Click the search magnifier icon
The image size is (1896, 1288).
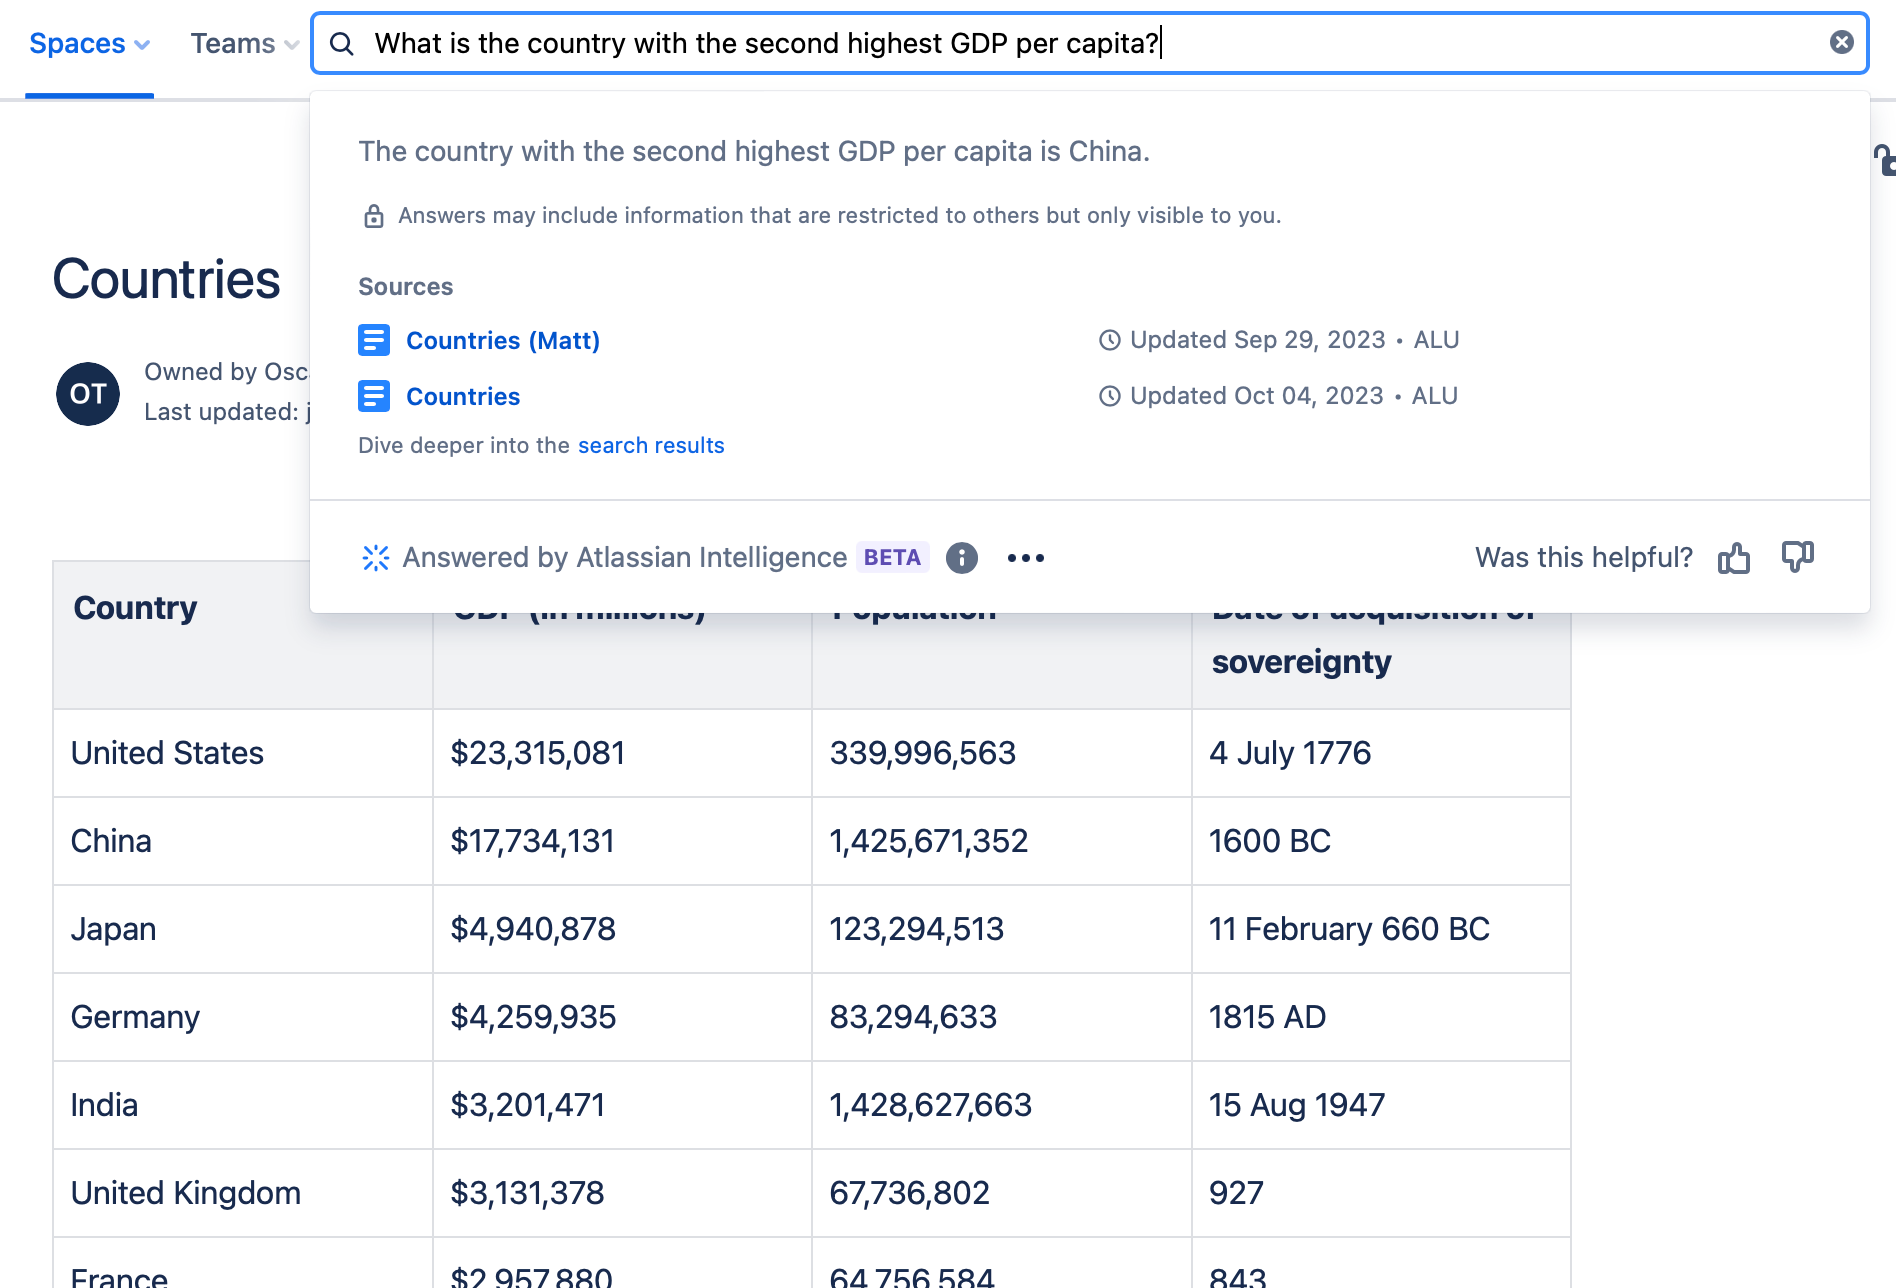click(x=342, y=43)
